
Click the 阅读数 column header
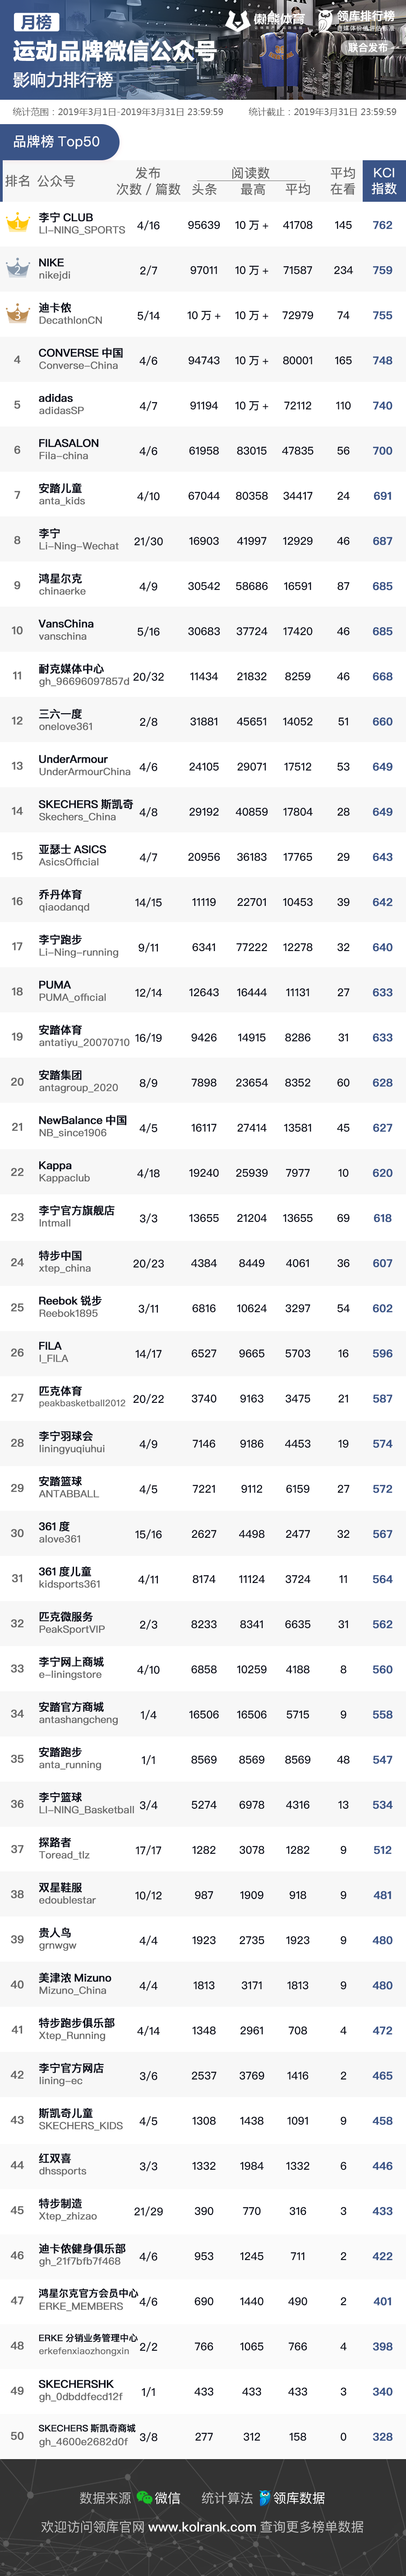coord(250,173)
